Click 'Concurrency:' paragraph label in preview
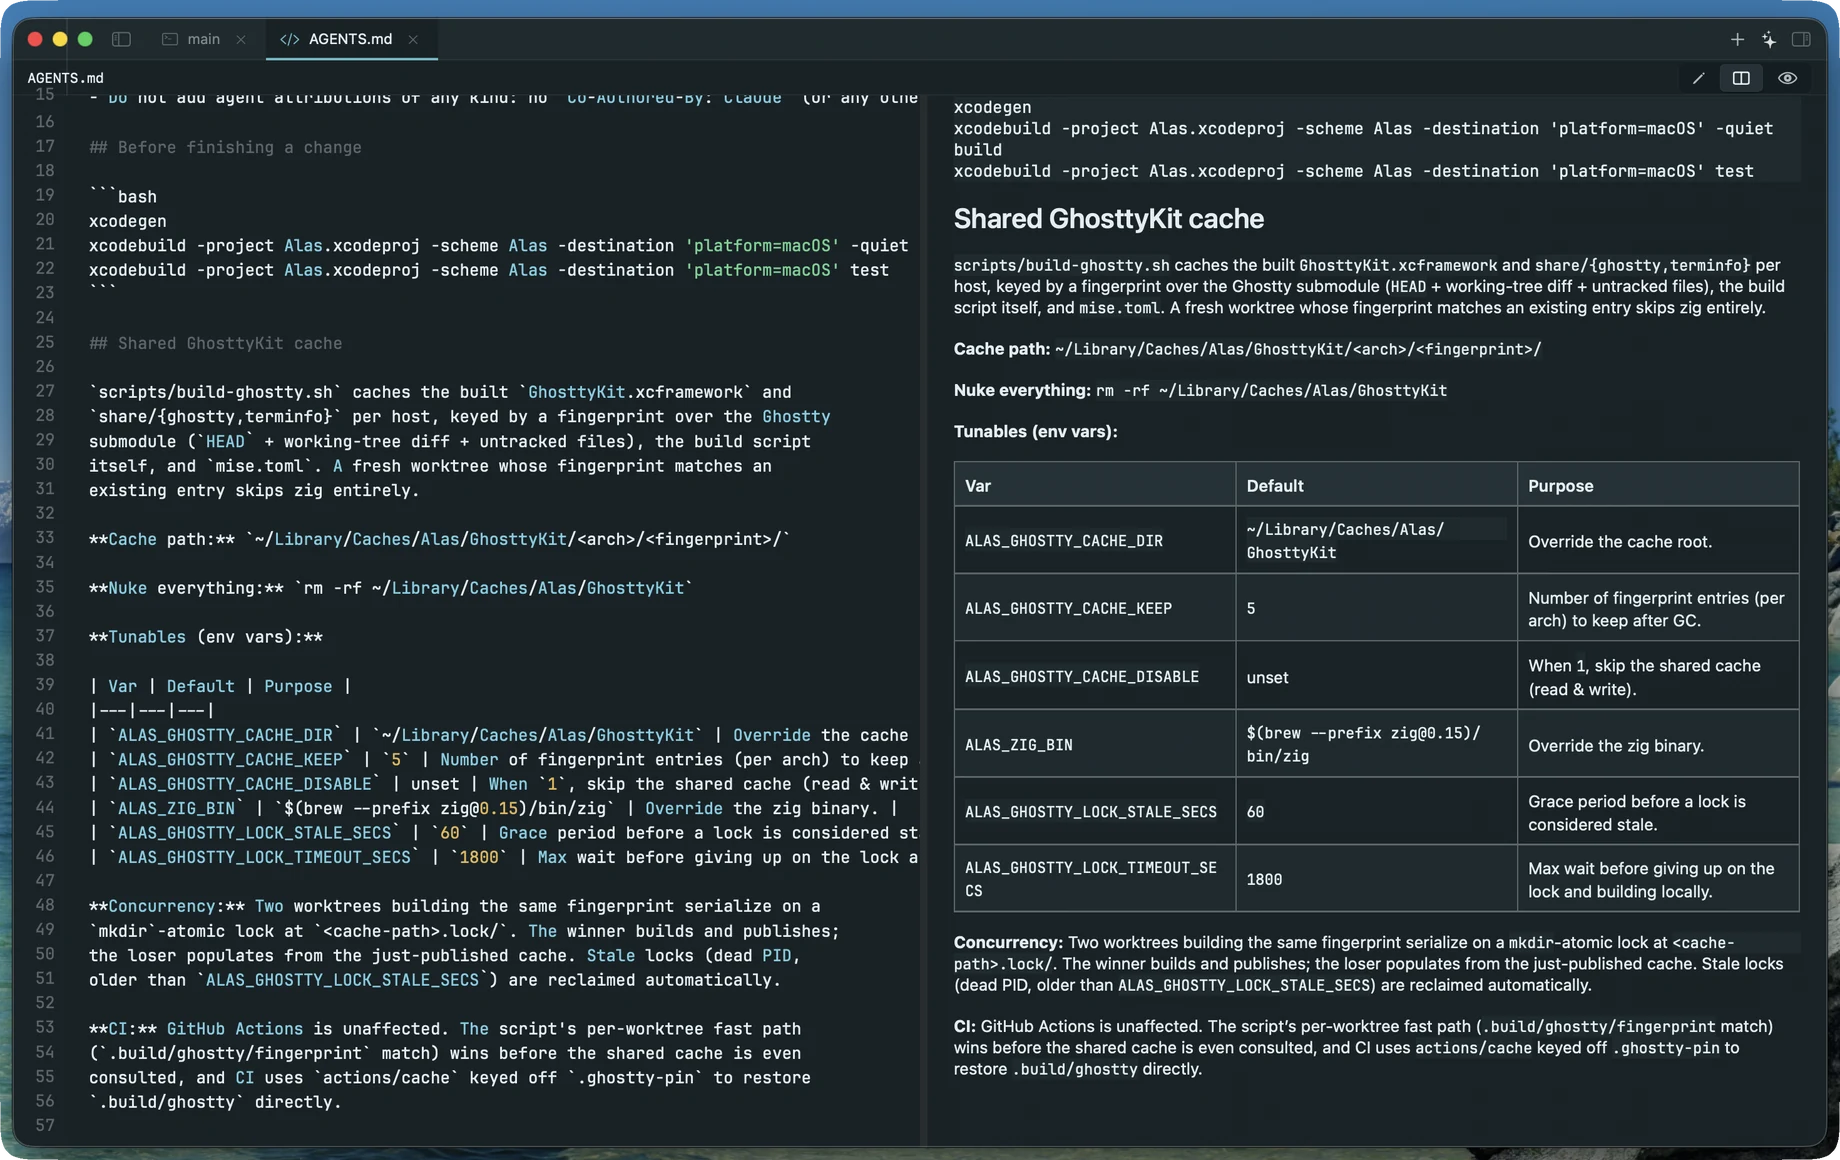 click(x=1008, y=942)
